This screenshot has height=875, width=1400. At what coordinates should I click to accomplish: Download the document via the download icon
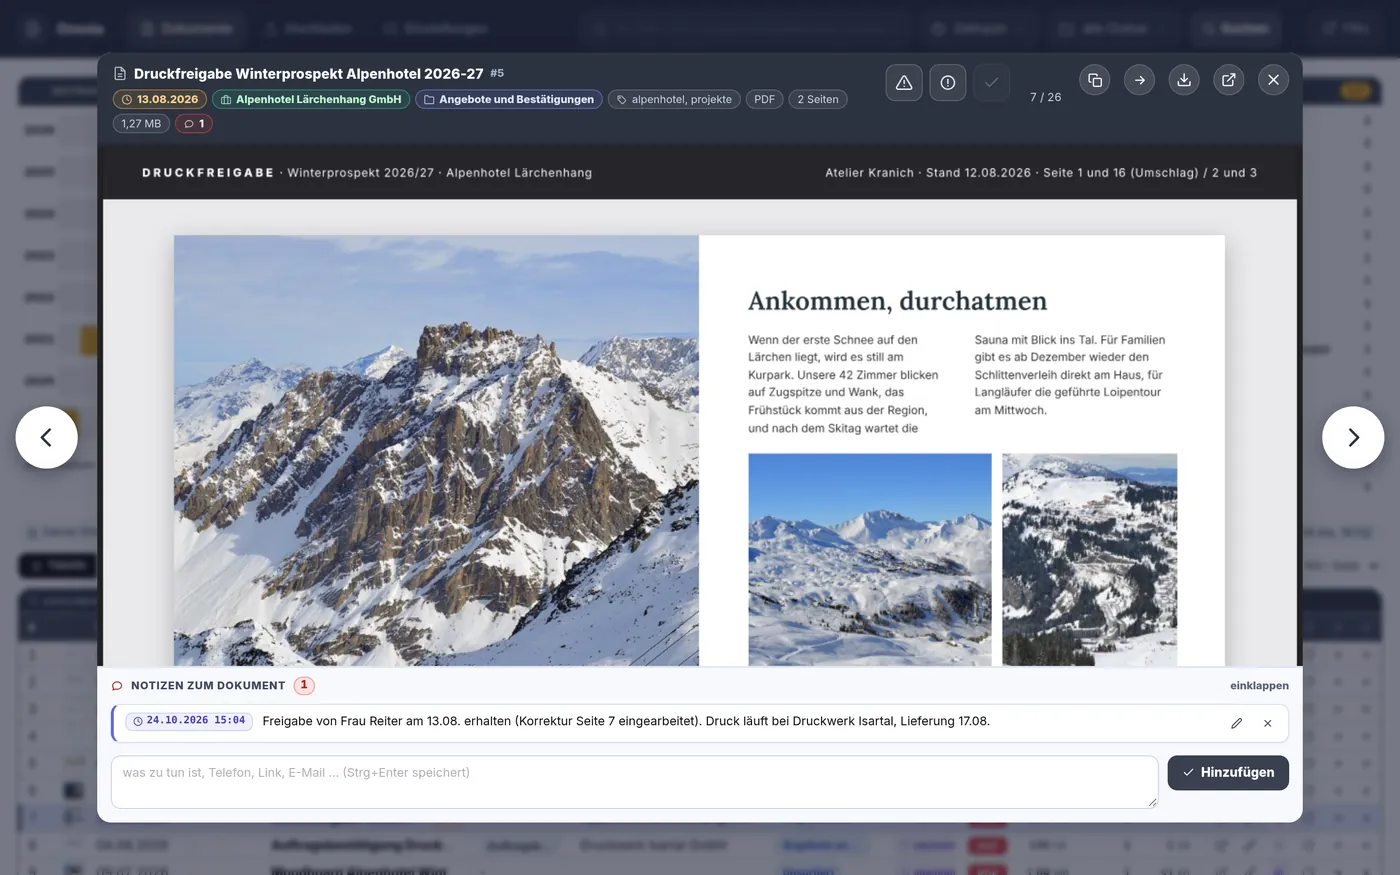(1184, 80)
